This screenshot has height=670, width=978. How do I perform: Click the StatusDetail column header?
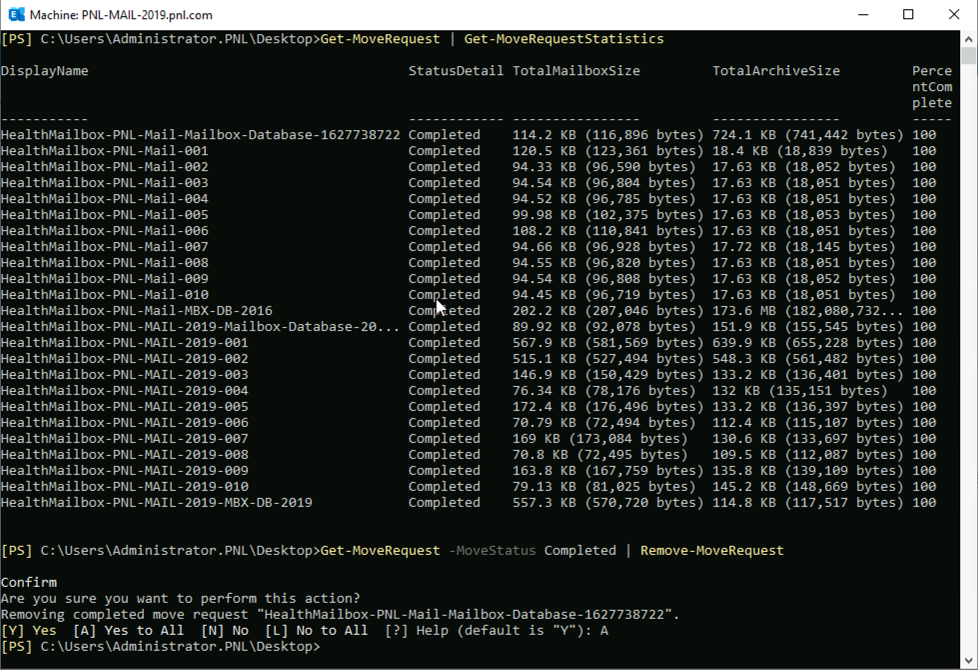(456, 71)
